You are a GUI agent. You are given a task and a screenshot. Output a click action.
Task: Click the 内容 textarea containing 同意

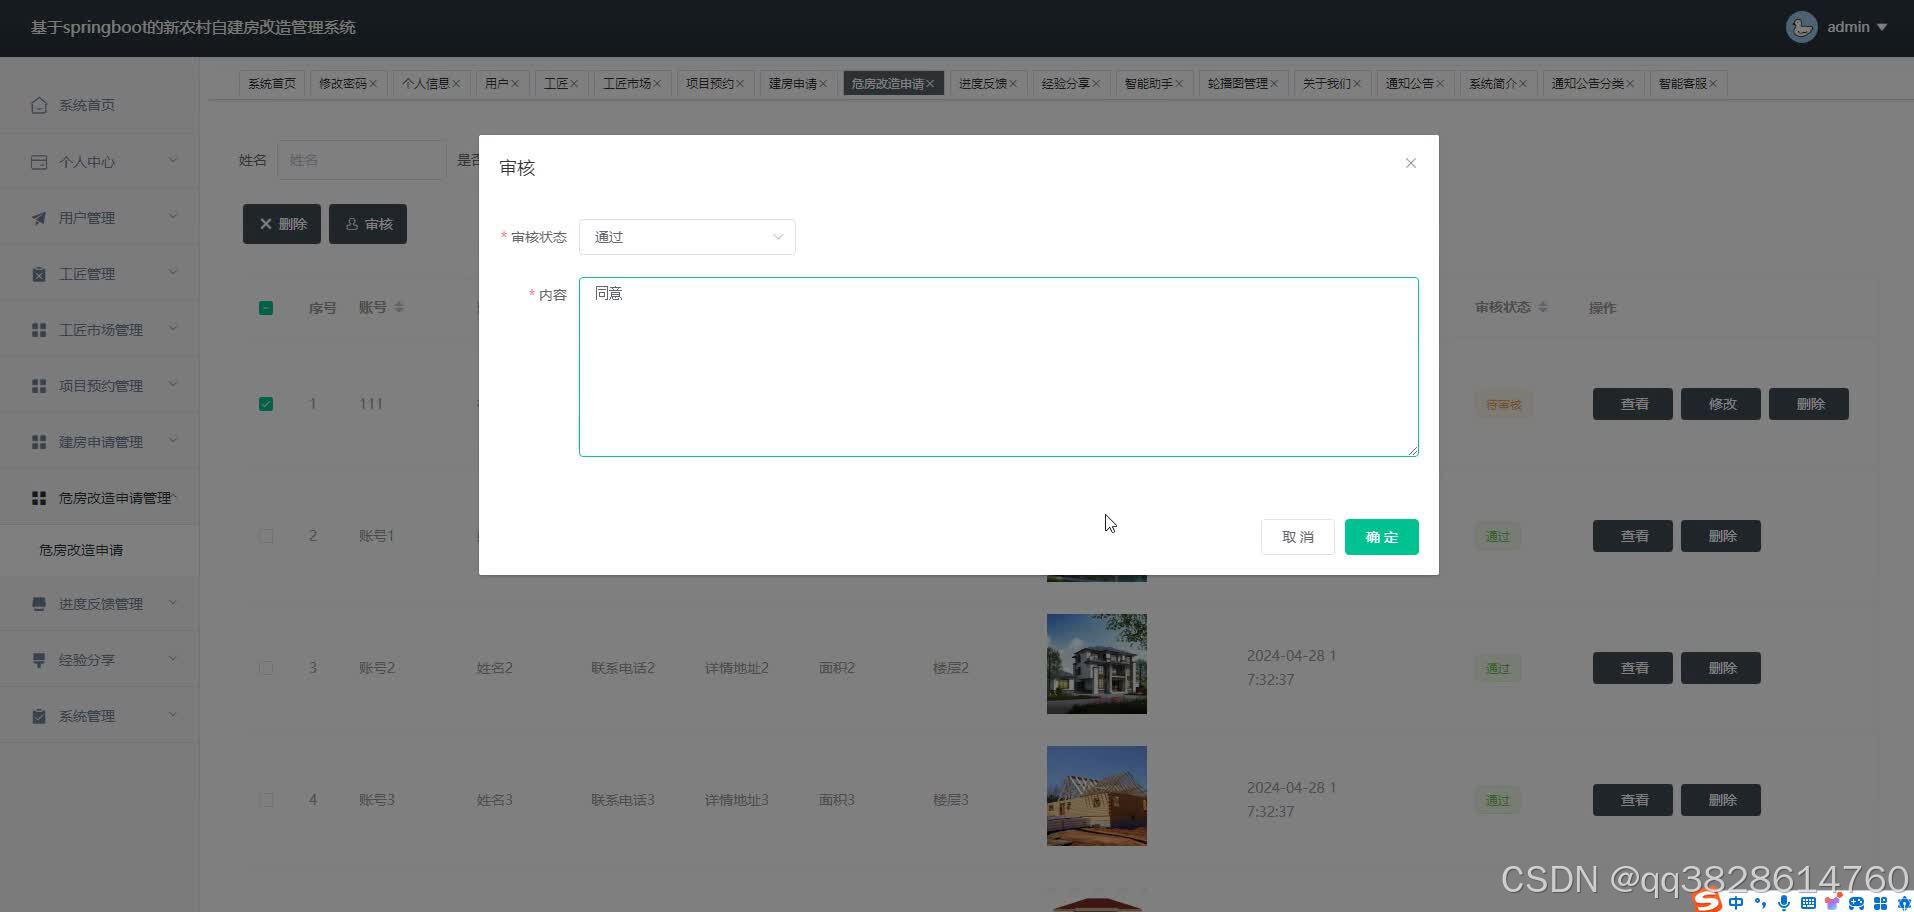coord(998,367)
